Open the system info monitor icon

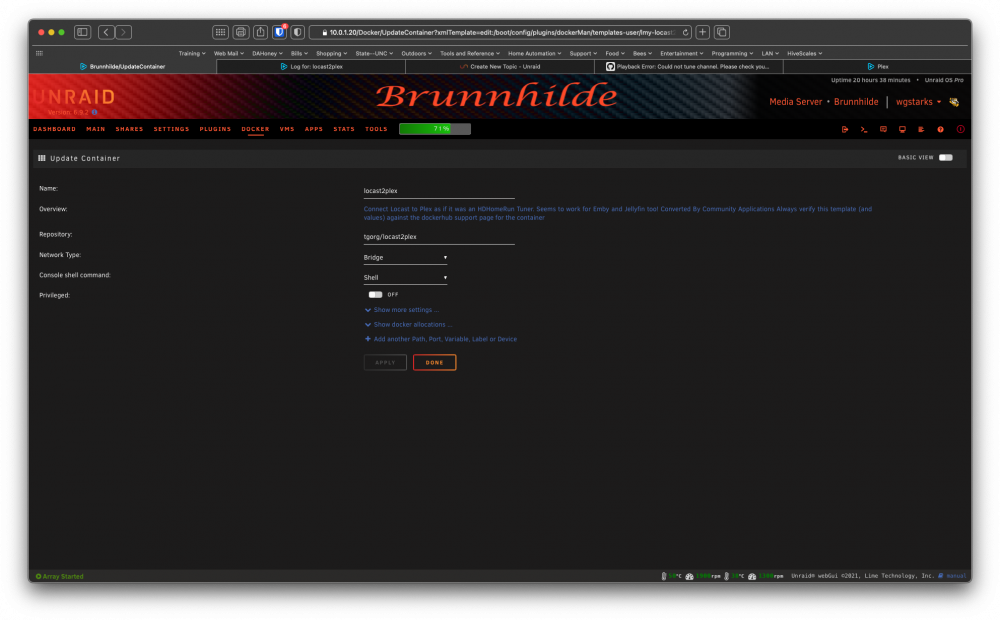(902, 129)
